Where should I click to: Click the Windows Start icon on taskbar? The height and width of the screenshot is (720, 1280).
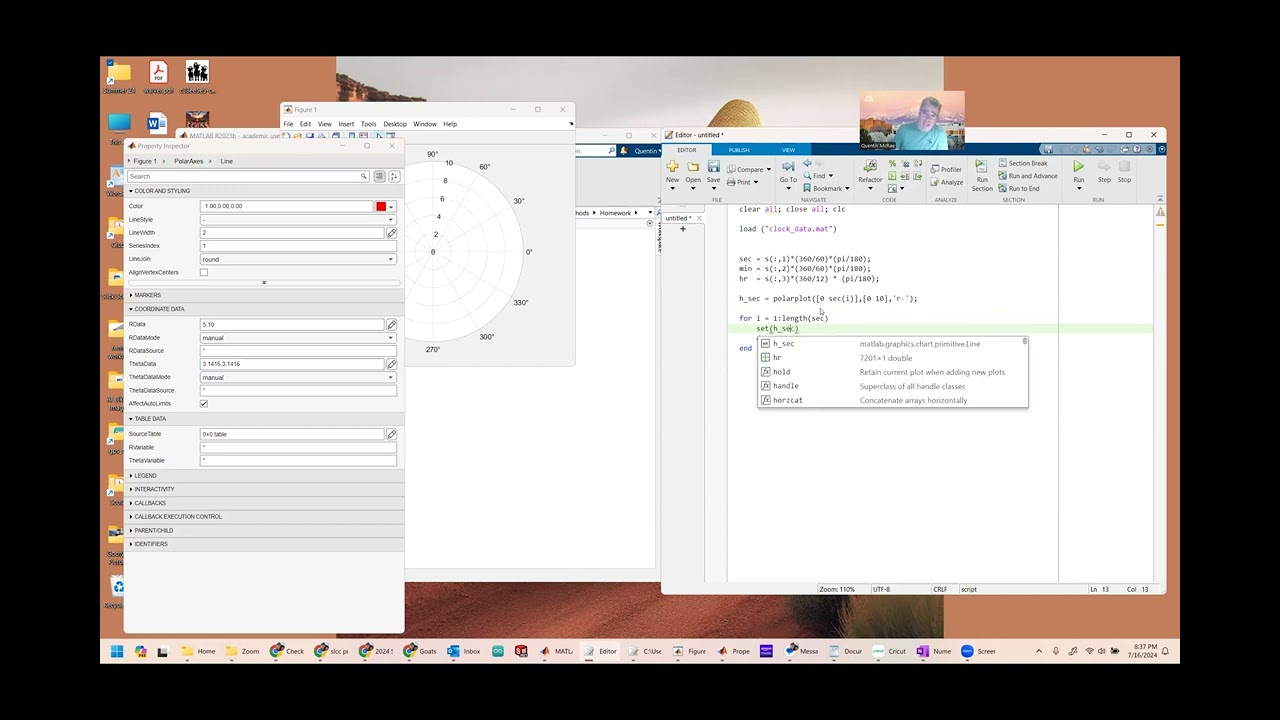(x=117, y=651)
